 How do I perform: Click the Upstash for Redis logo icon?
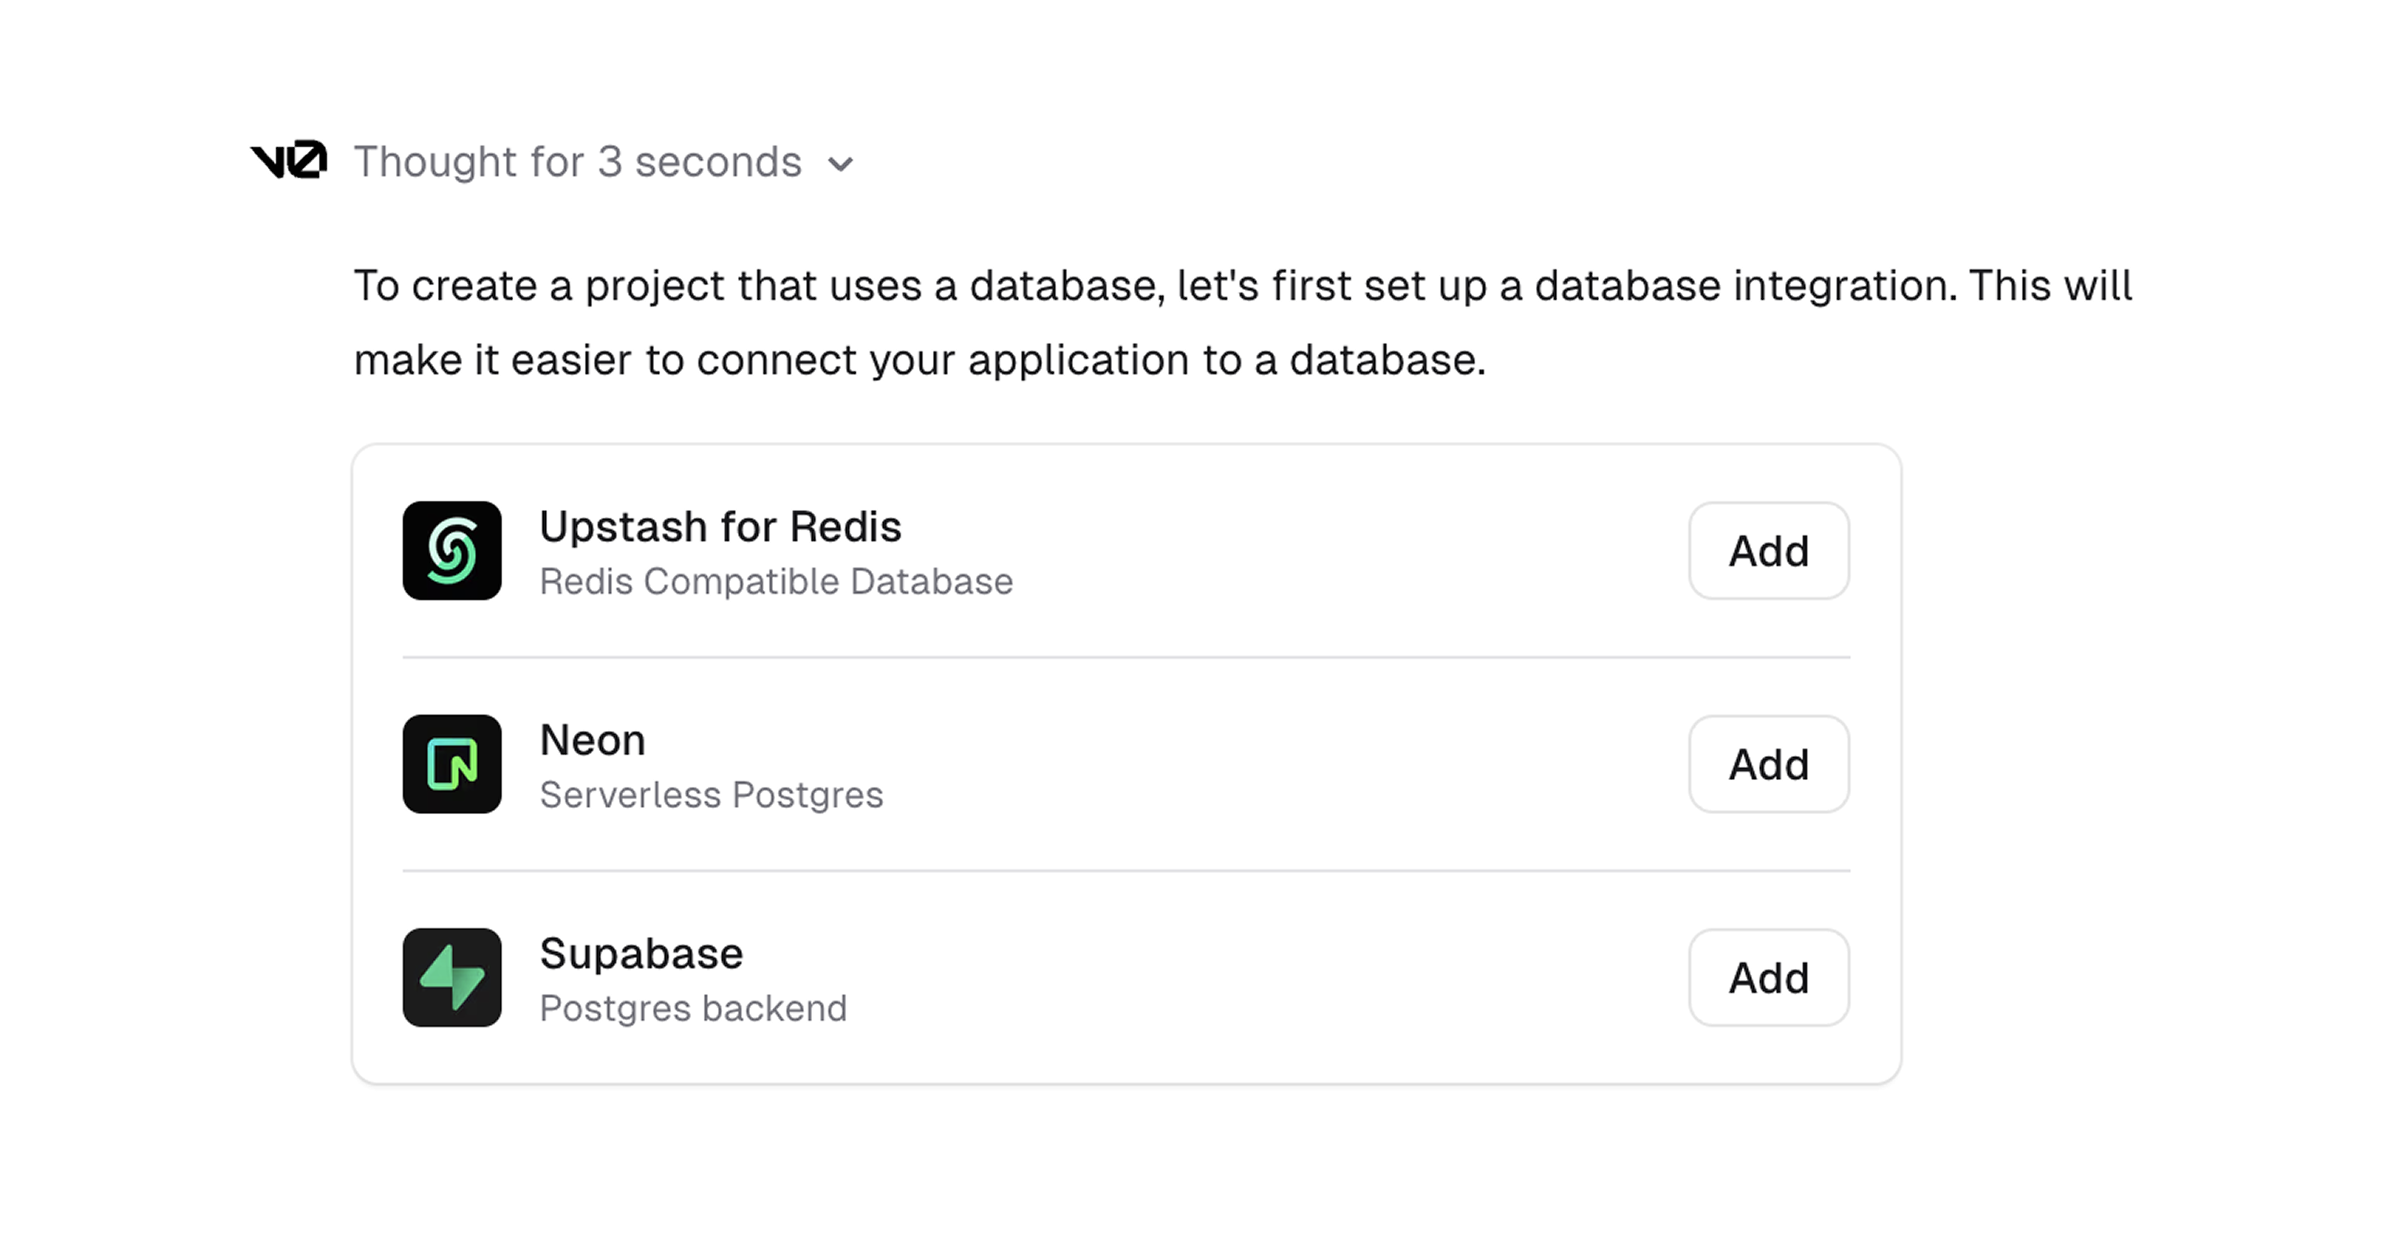451,551
